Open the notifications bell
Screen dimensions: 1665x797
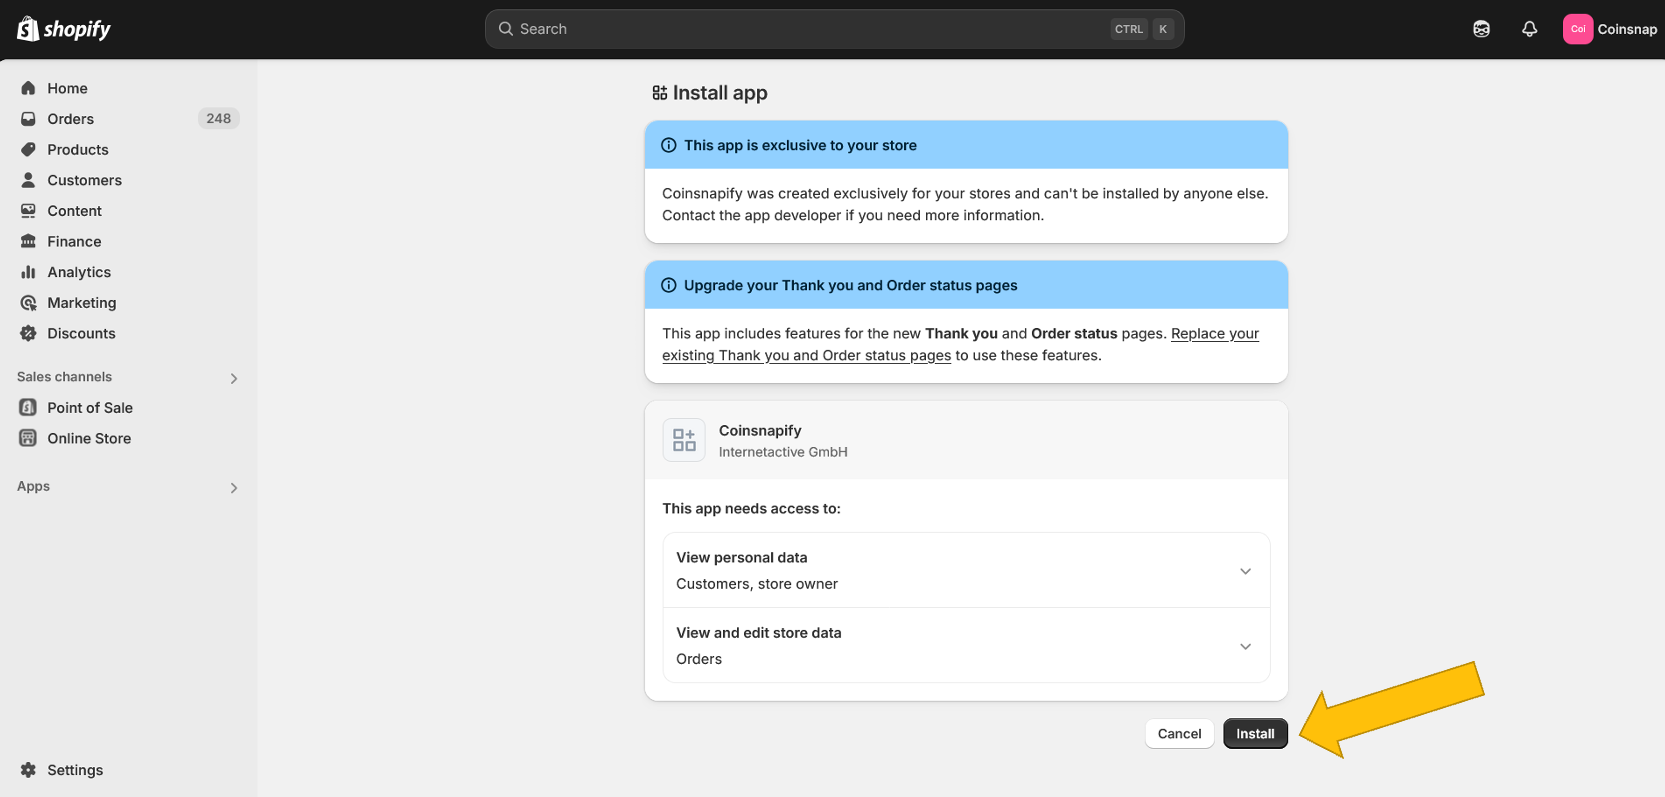[1529, 29]
